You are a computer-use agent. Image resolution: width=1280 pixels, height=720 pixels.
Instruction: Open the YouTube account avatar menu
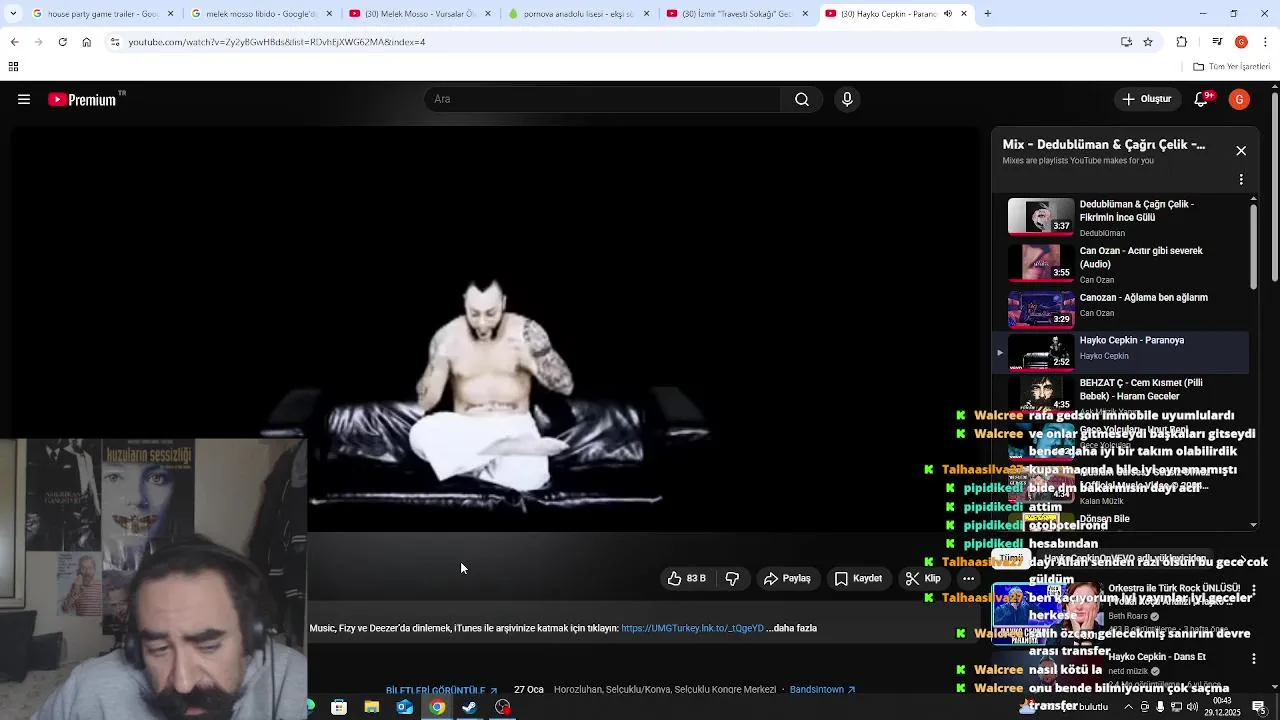click(1239, 99)
